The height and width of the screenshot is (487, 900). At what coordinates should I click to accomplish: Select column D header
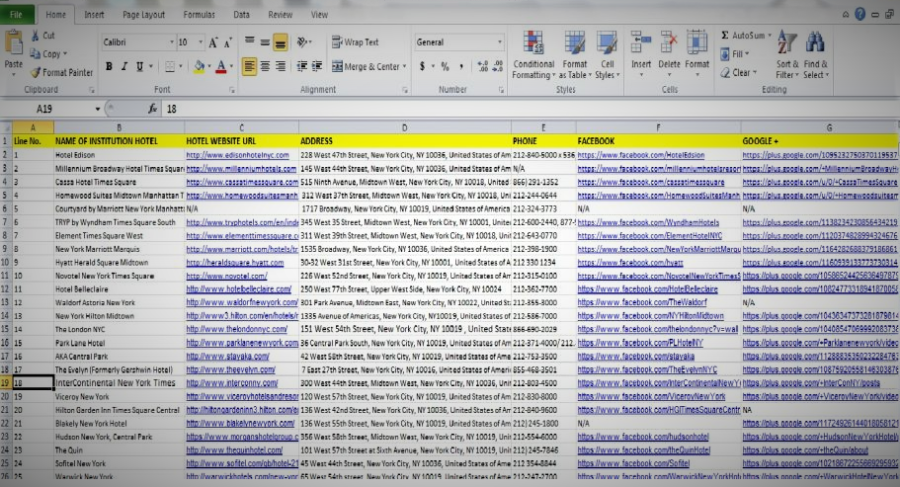(x=405, y=127)
